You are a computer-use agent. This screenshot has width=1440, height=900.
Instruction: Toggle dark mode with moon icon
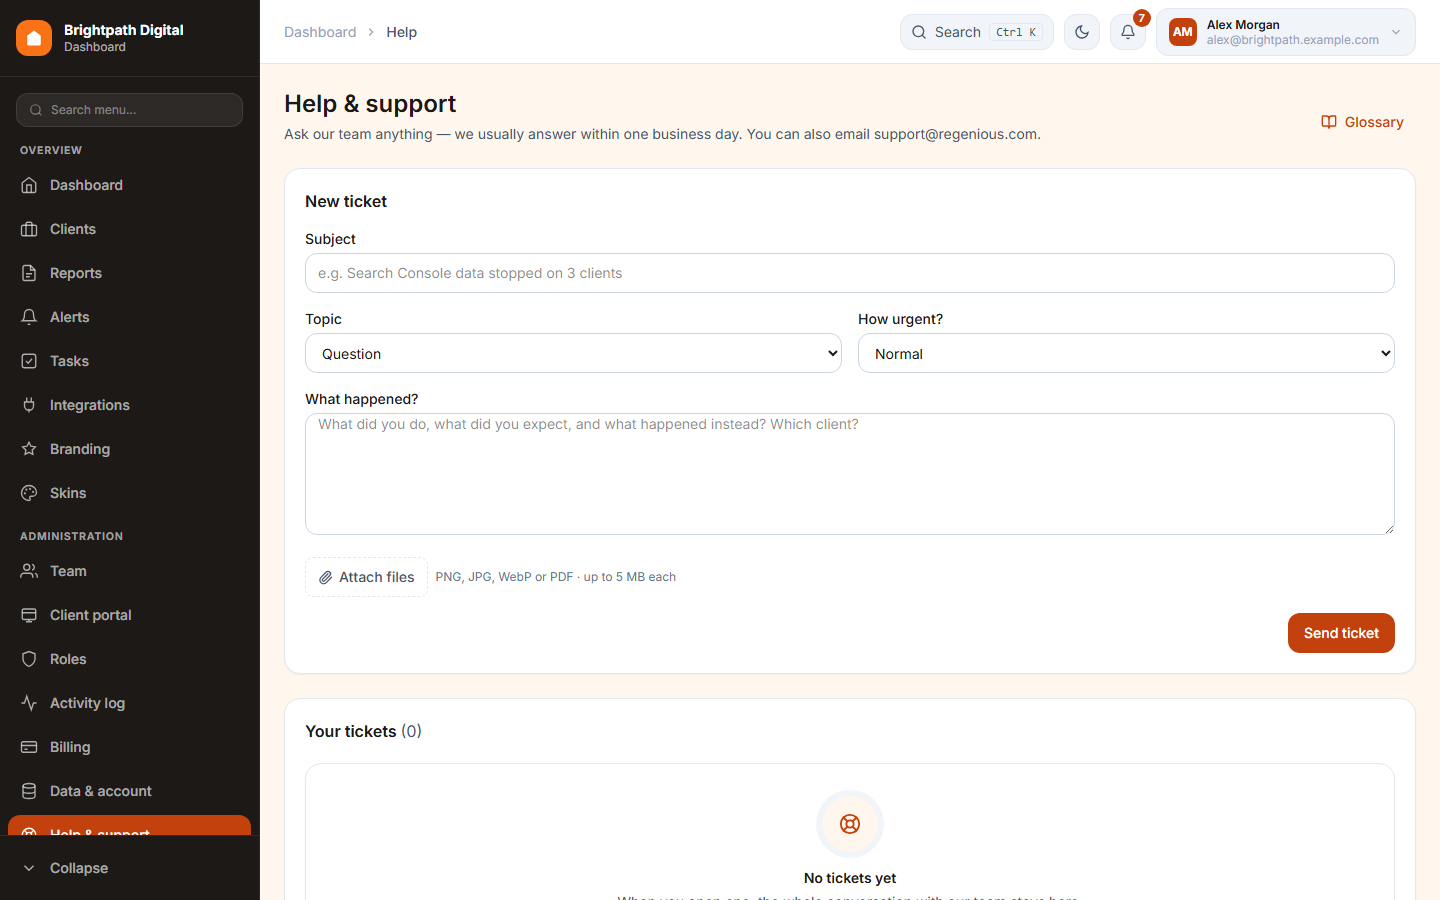pos(1082,32)
